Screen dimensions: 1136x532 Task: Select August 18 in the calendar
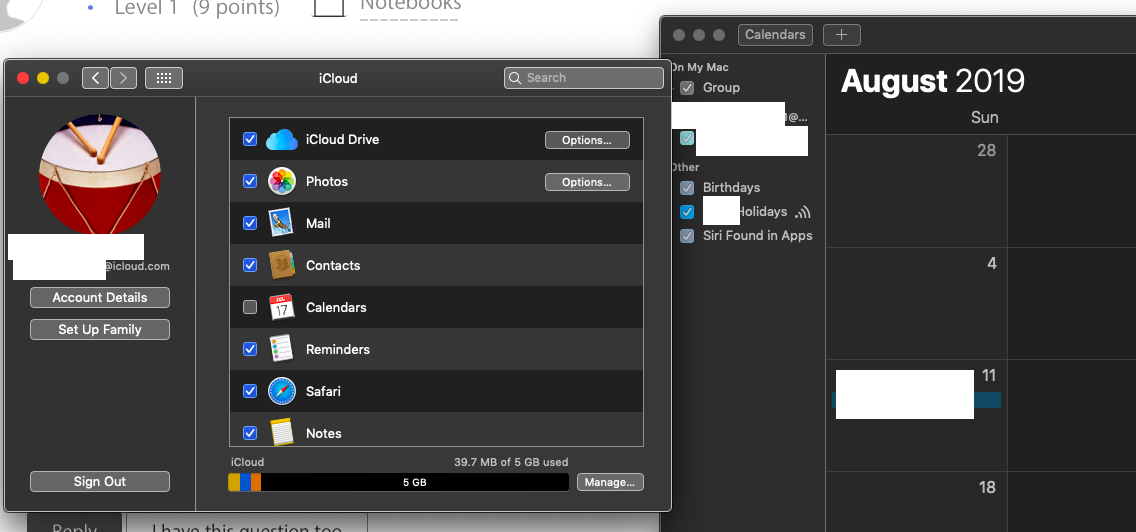(916, 502)
